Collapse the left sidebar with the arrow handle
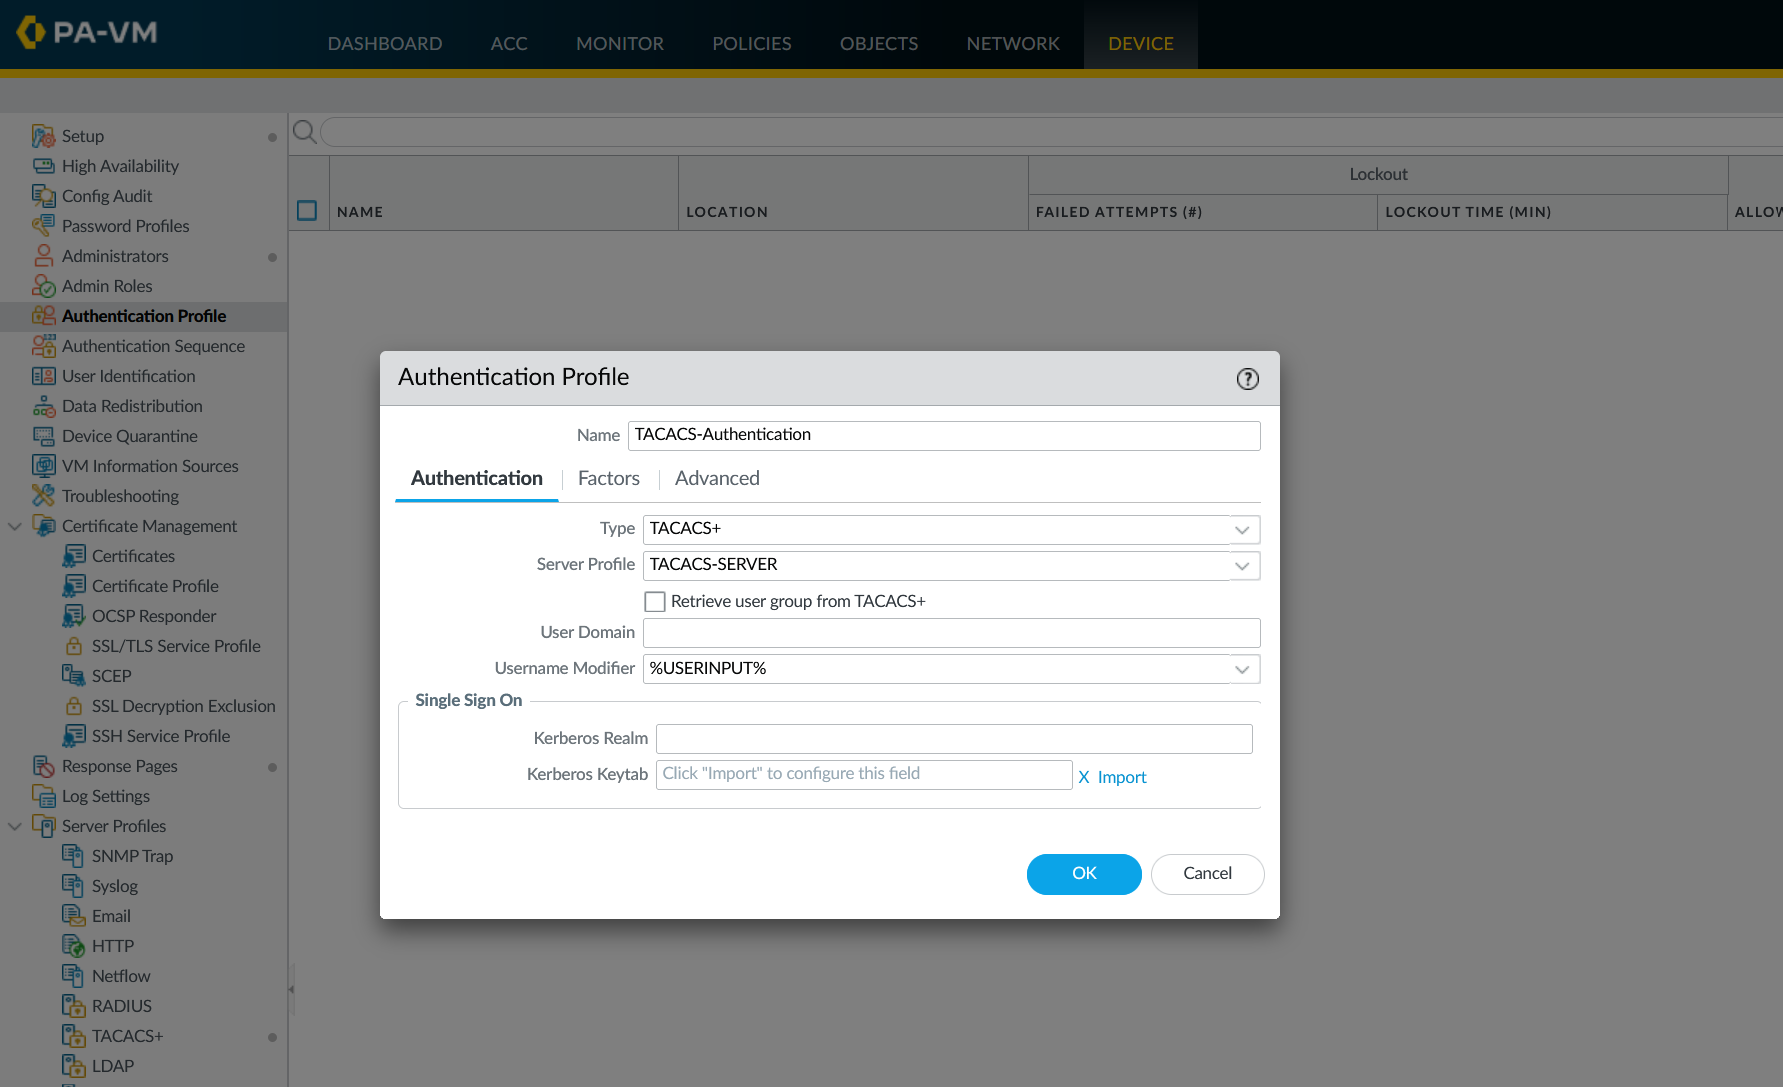 pos(291,989)
